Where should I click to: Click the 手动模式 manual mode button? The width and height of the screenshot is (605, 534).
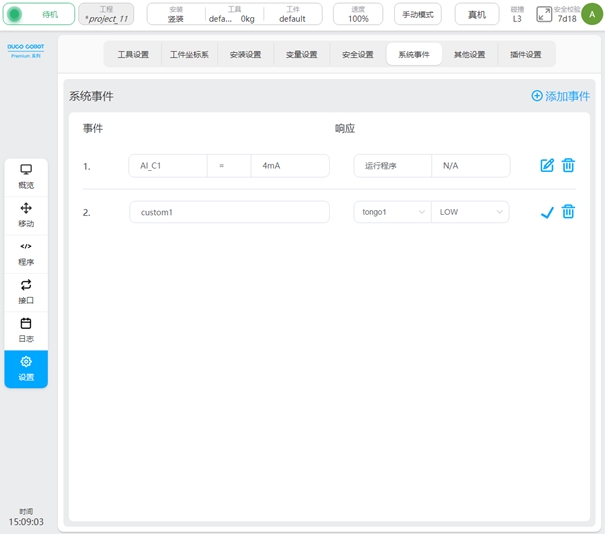[417, 14]
